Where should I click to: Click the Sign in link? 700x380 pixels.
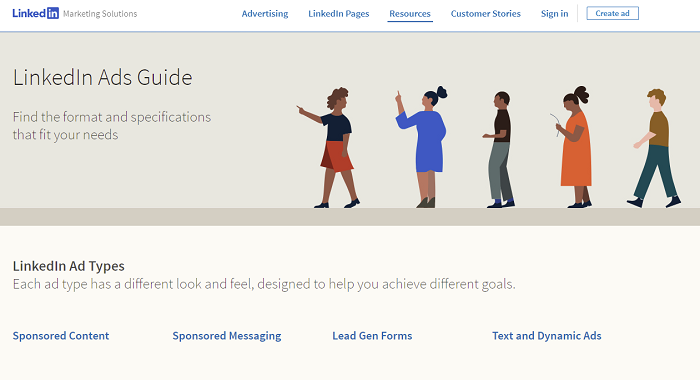(x=554, y=14)
